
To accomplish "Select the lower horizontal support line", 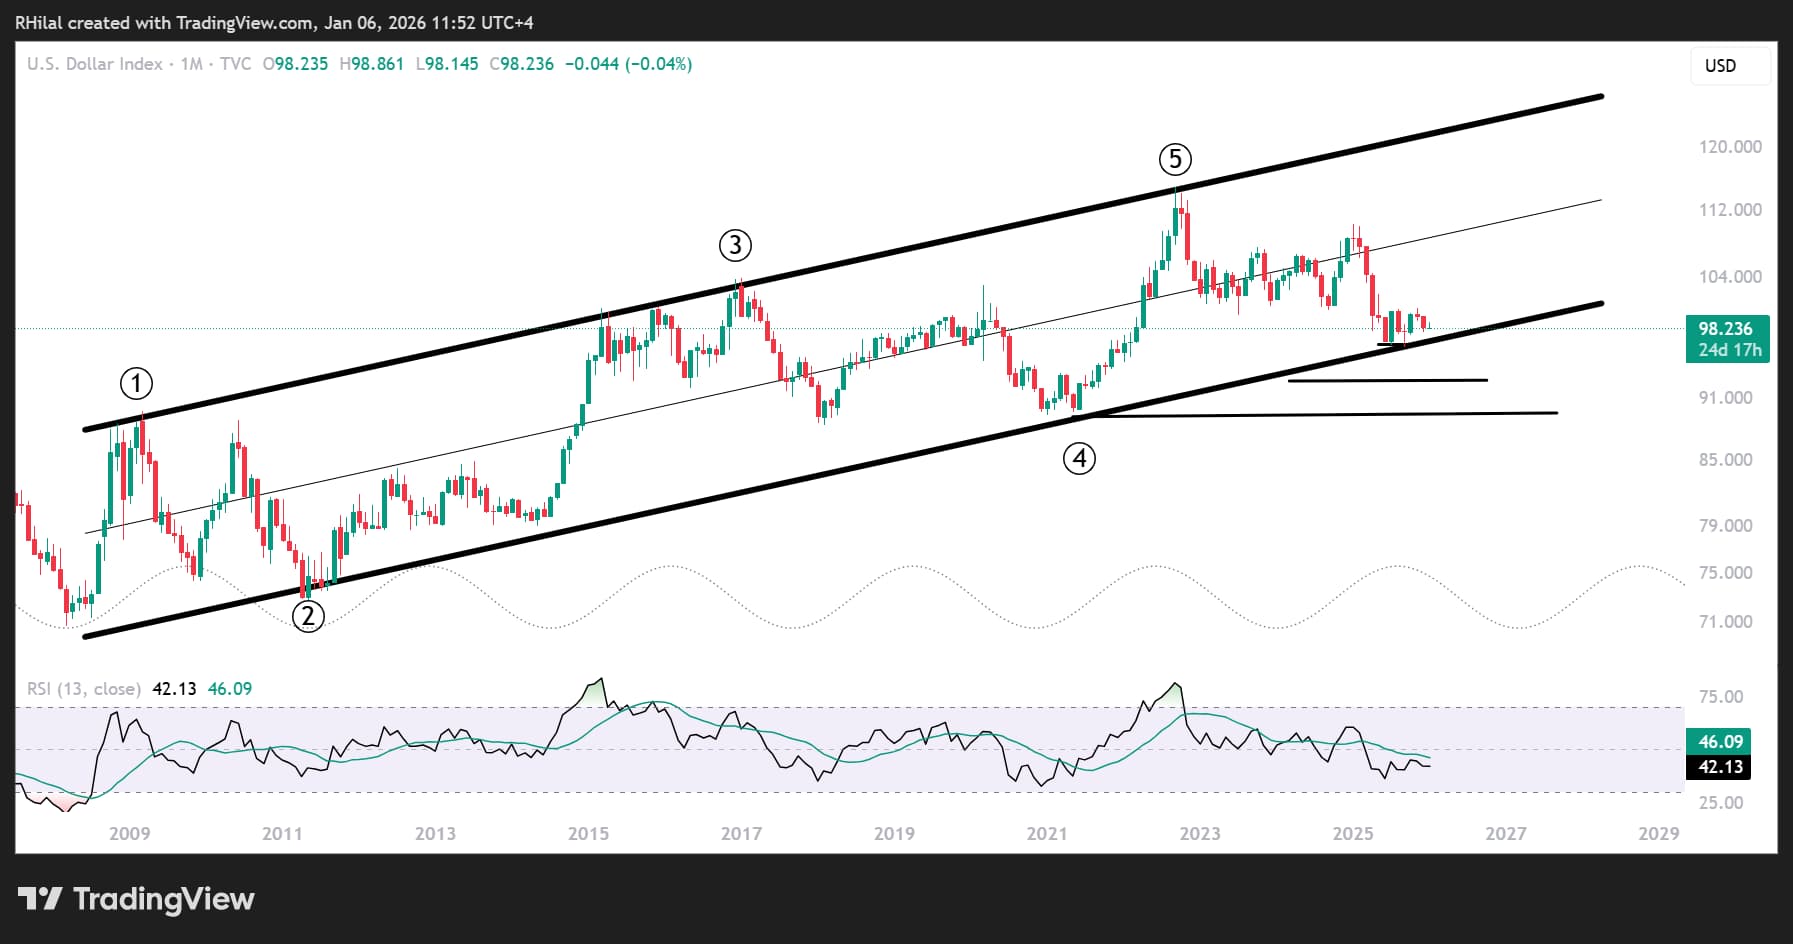I will (1320, 414).
